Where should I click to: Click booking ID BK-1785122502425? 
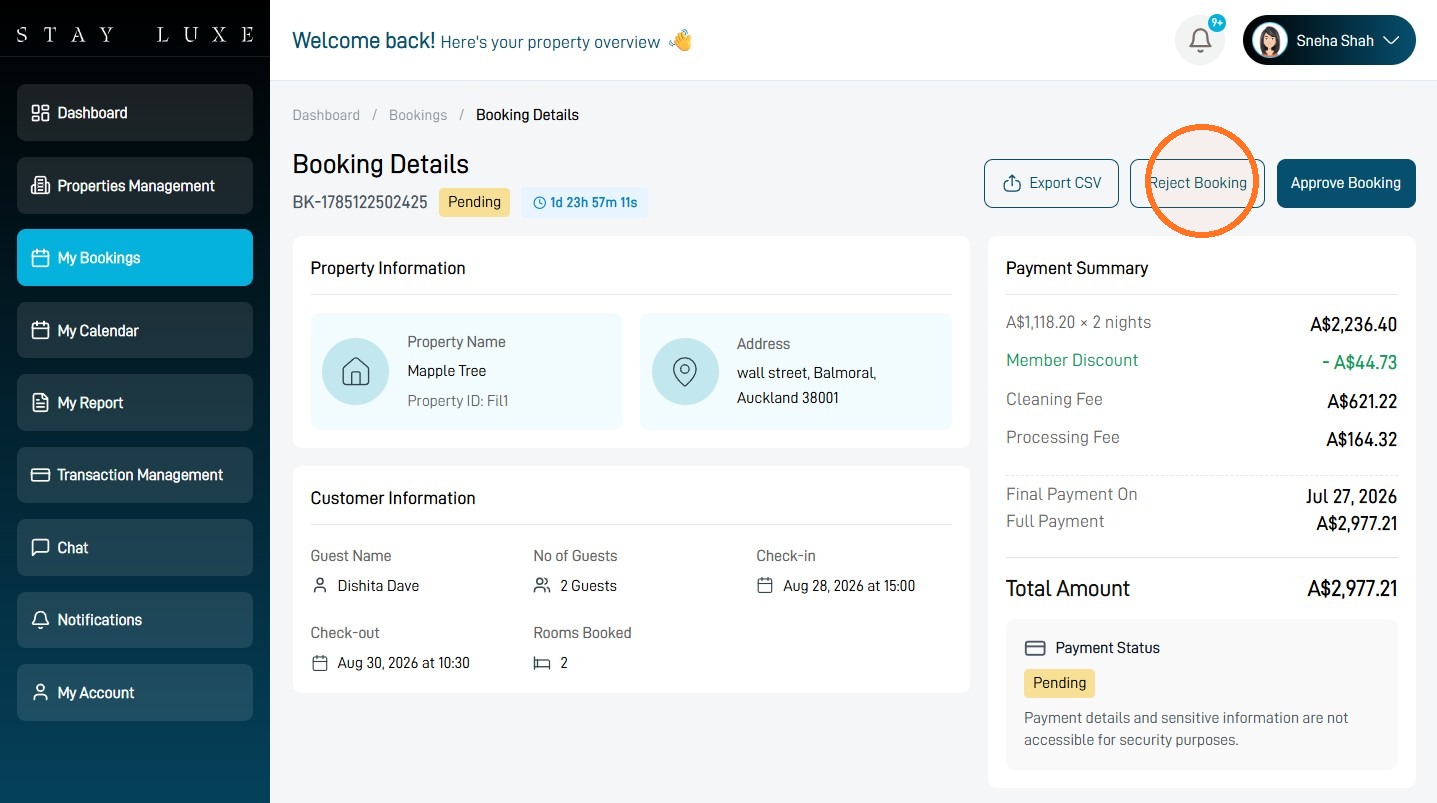(360, 202)
